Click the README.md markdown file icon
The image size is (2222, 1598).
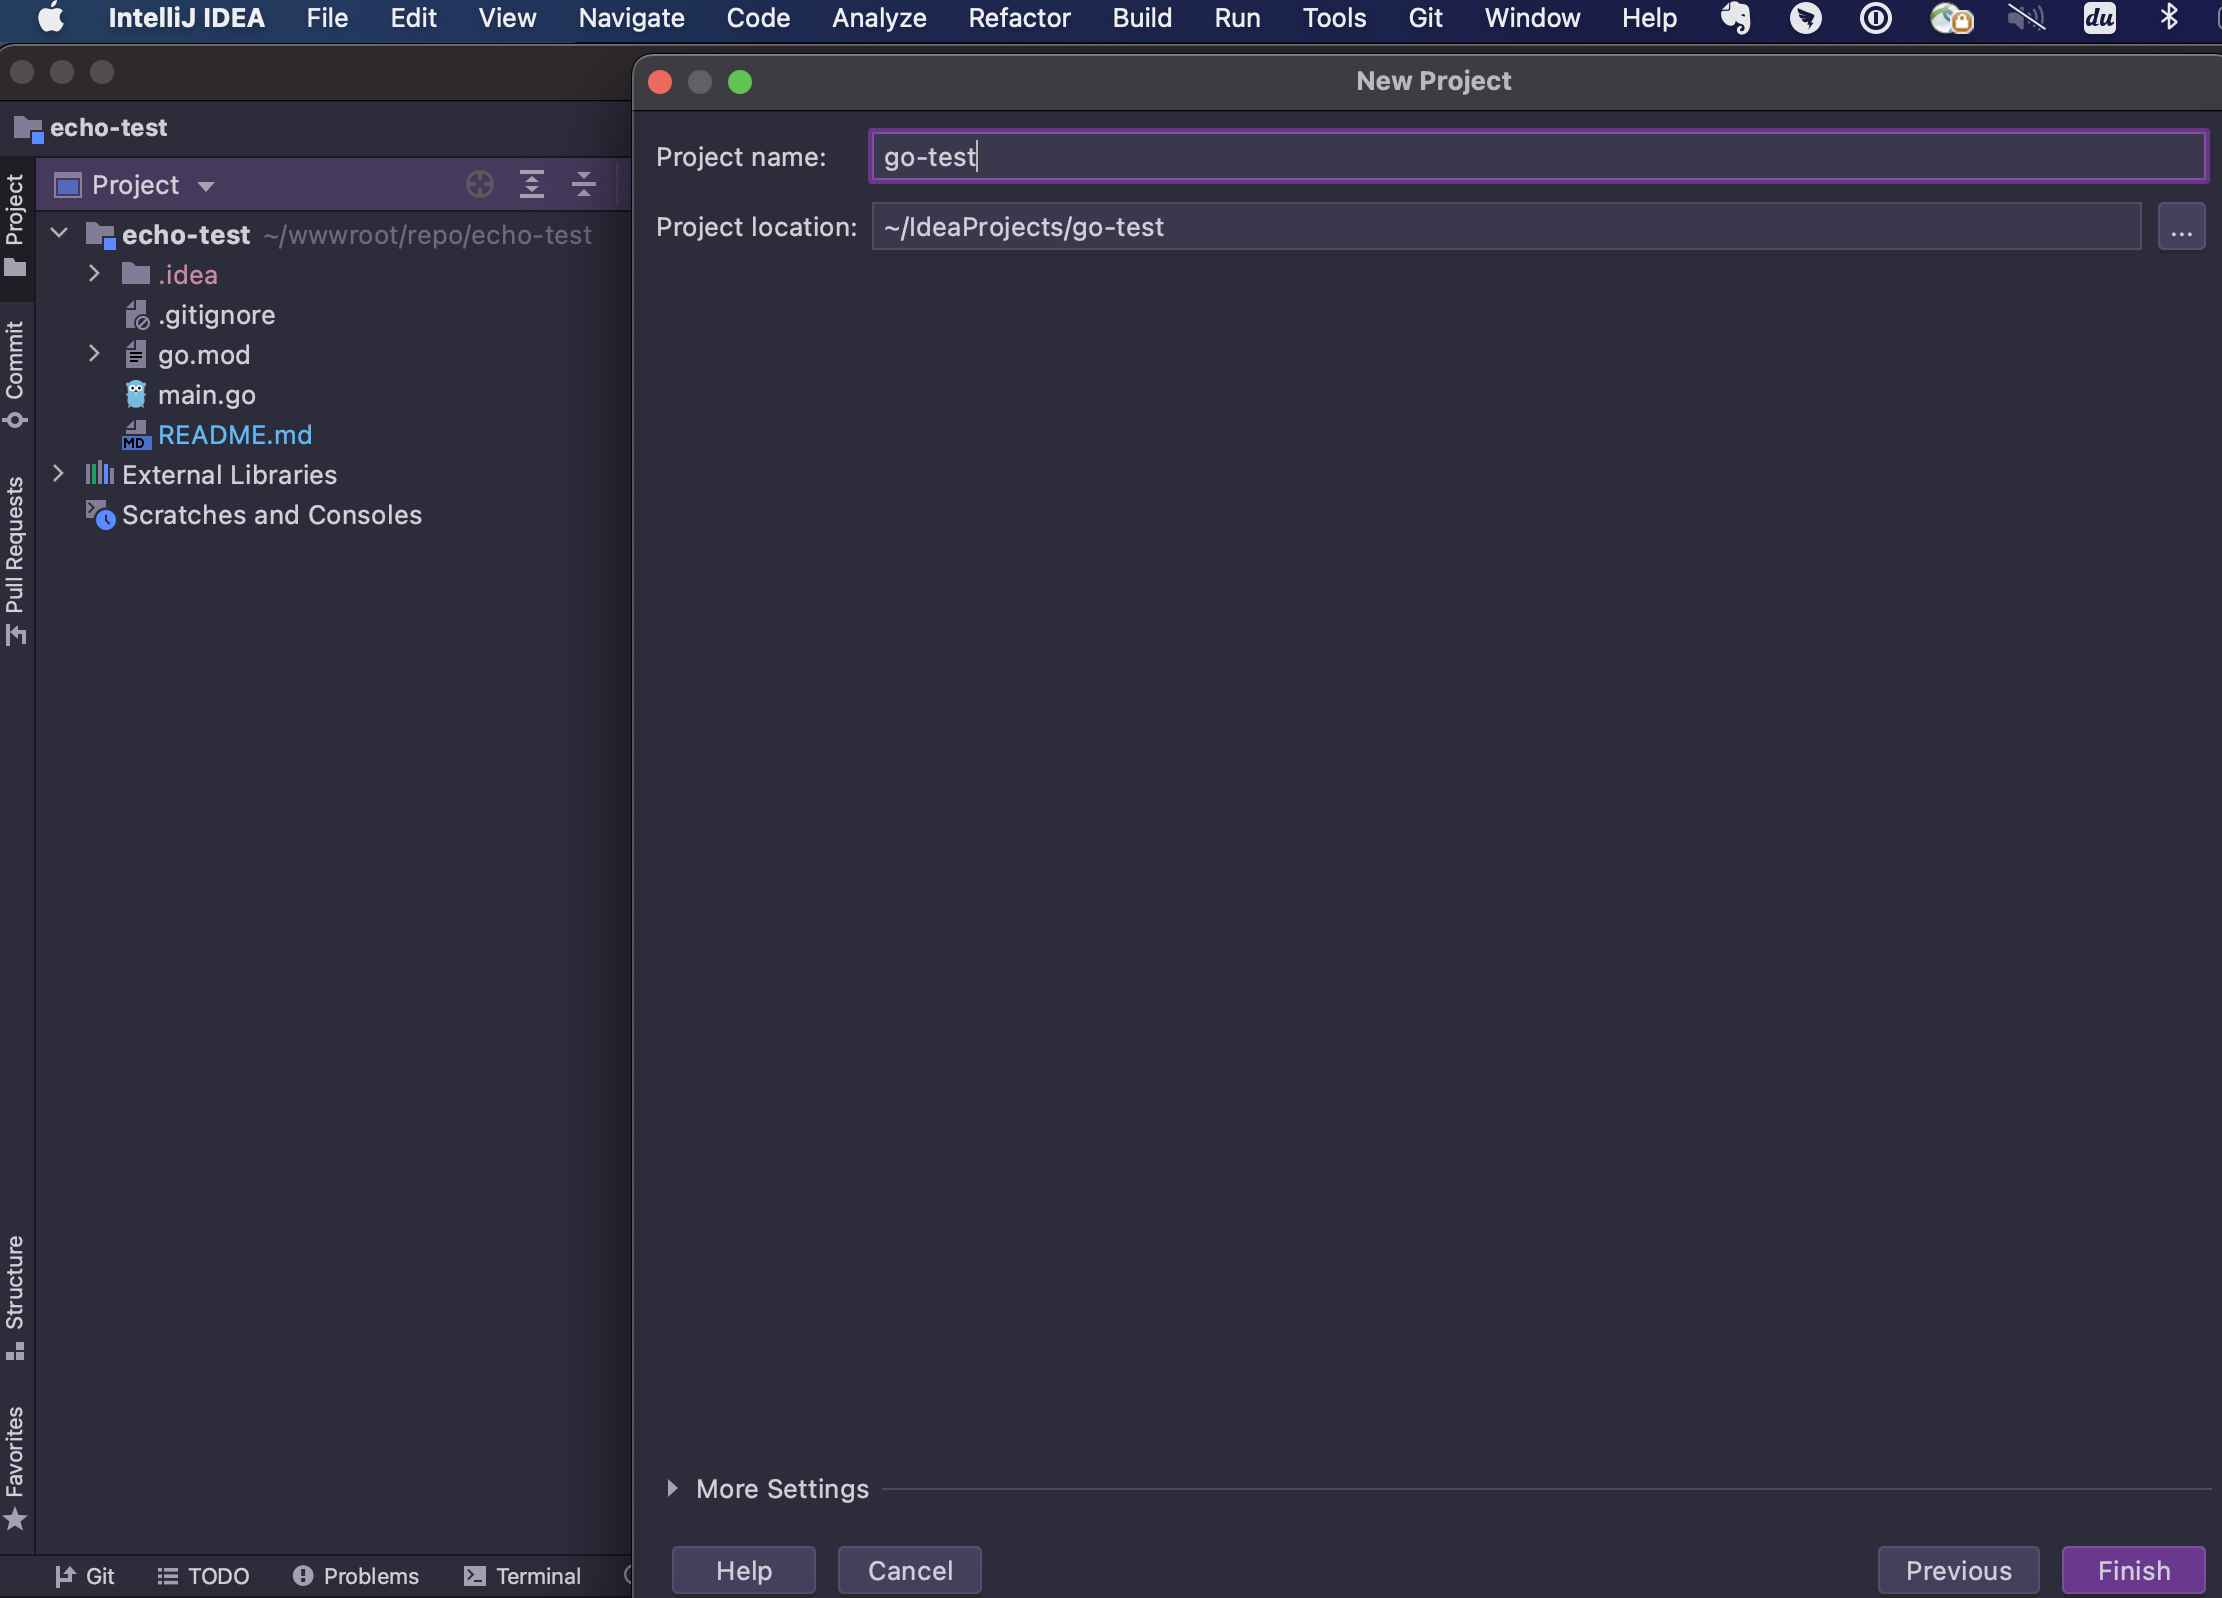tap(136, 435)
